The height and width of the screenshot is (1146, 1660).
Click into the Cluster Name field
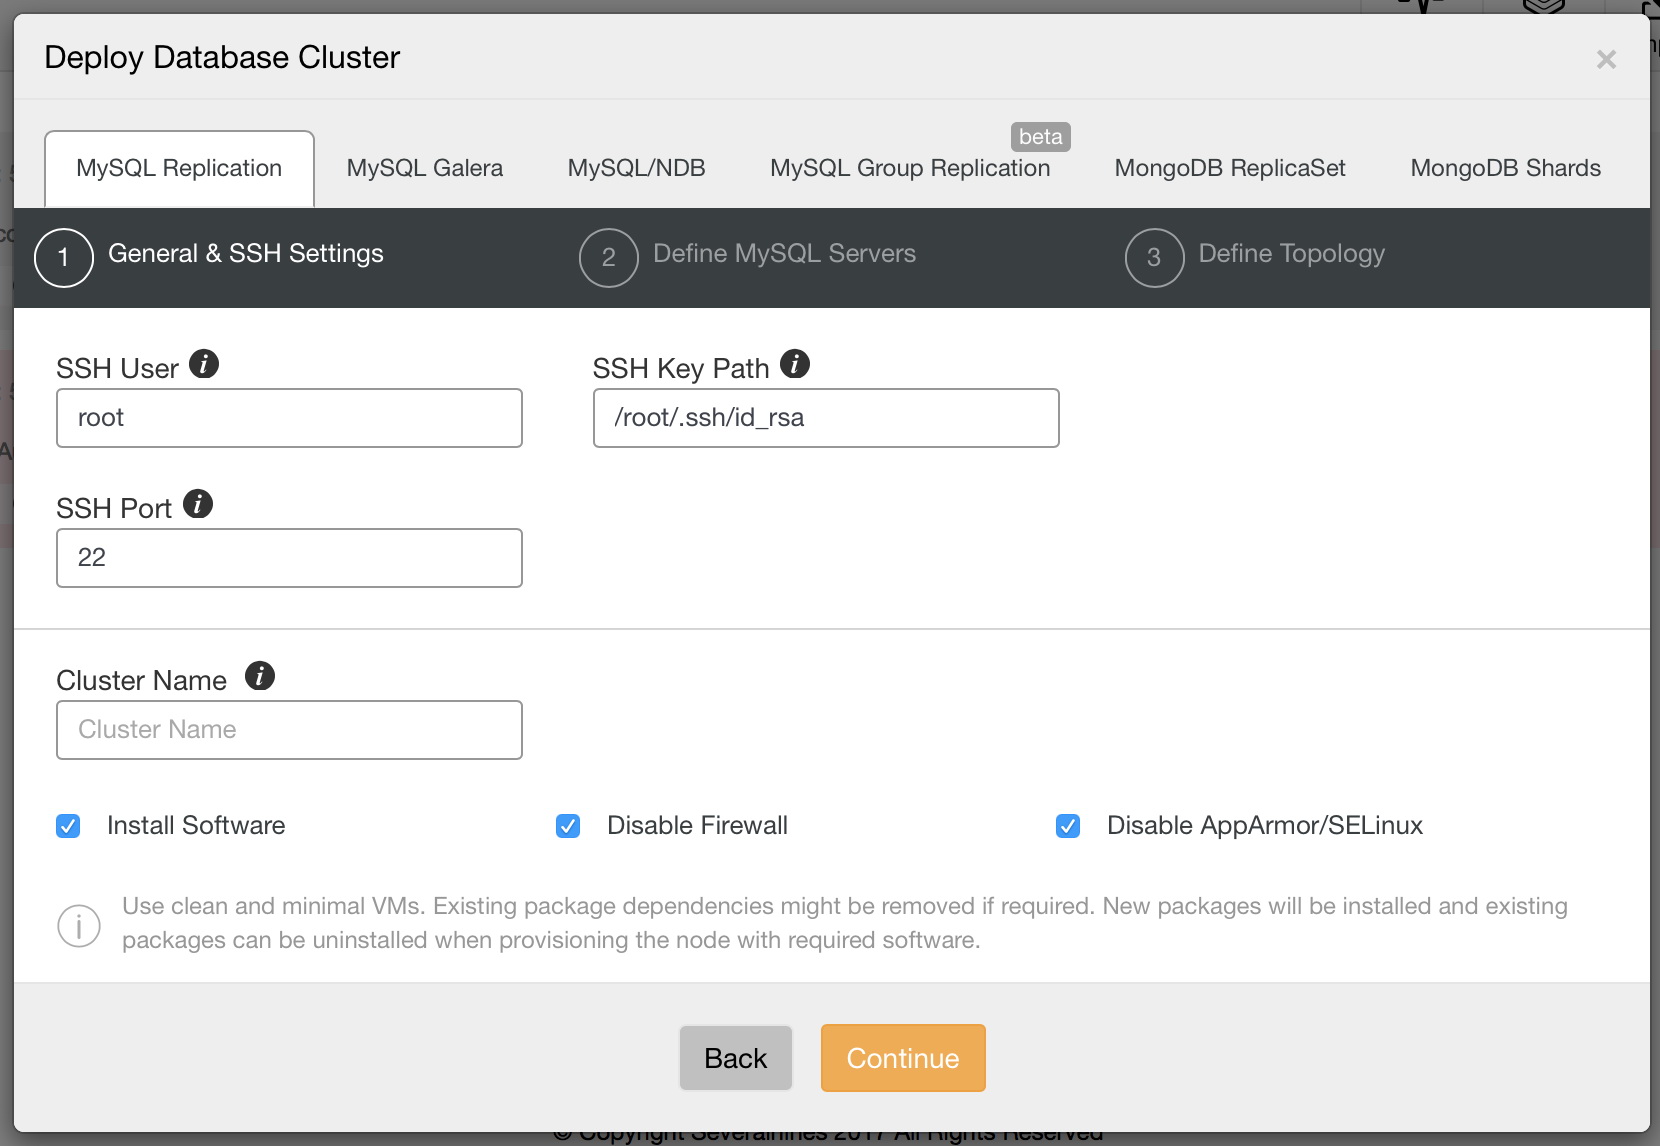click(289, 730)
